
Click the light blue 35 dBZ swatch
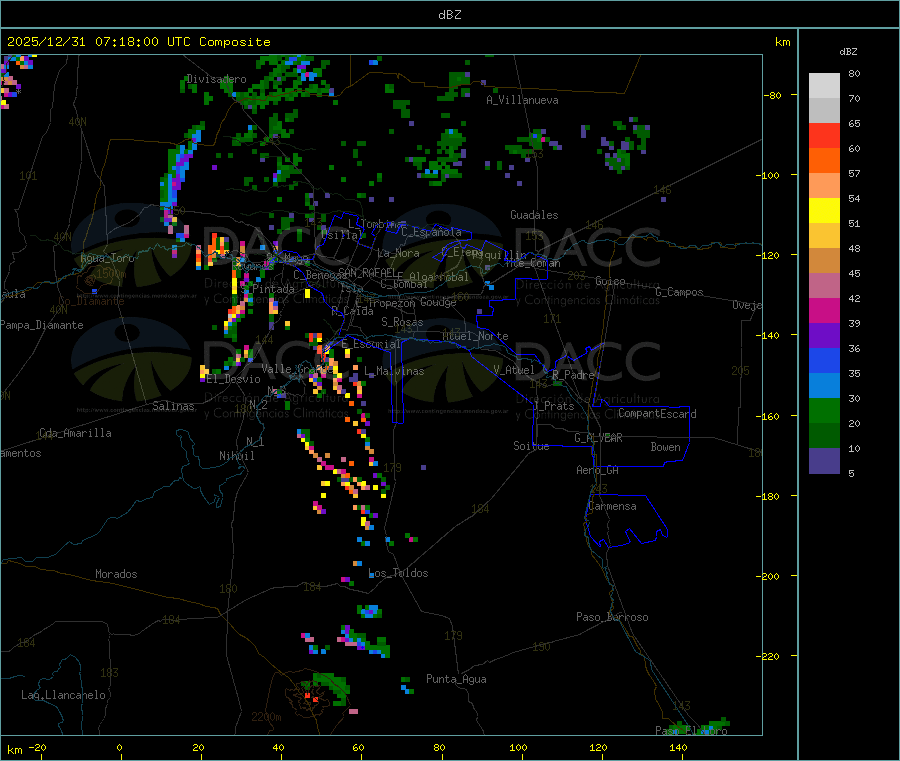pyautogui.click(x=824, y=386)
